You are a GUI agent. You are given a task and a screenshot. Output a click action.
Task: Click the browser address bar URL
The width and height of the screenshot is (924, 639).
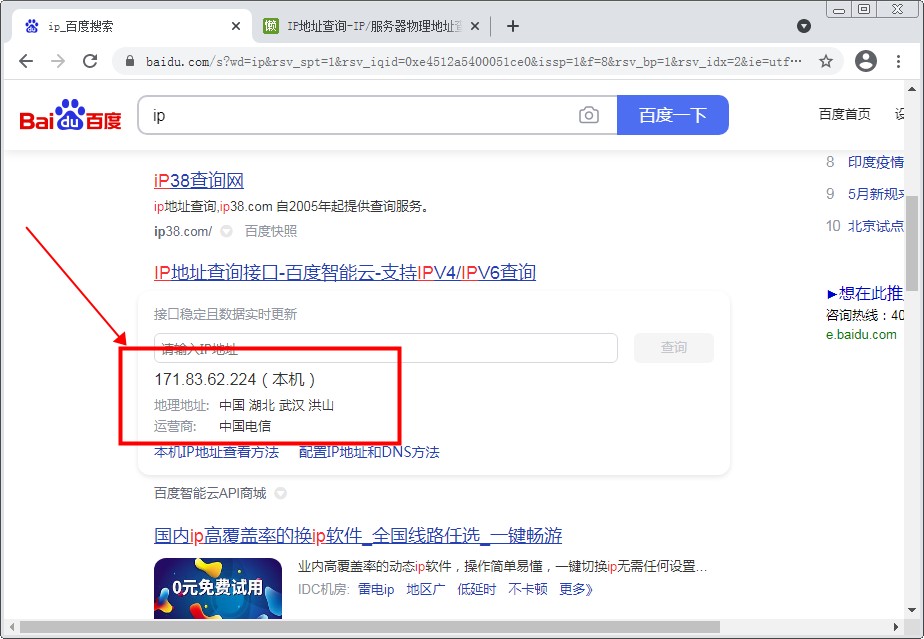(x=473, y=61)
